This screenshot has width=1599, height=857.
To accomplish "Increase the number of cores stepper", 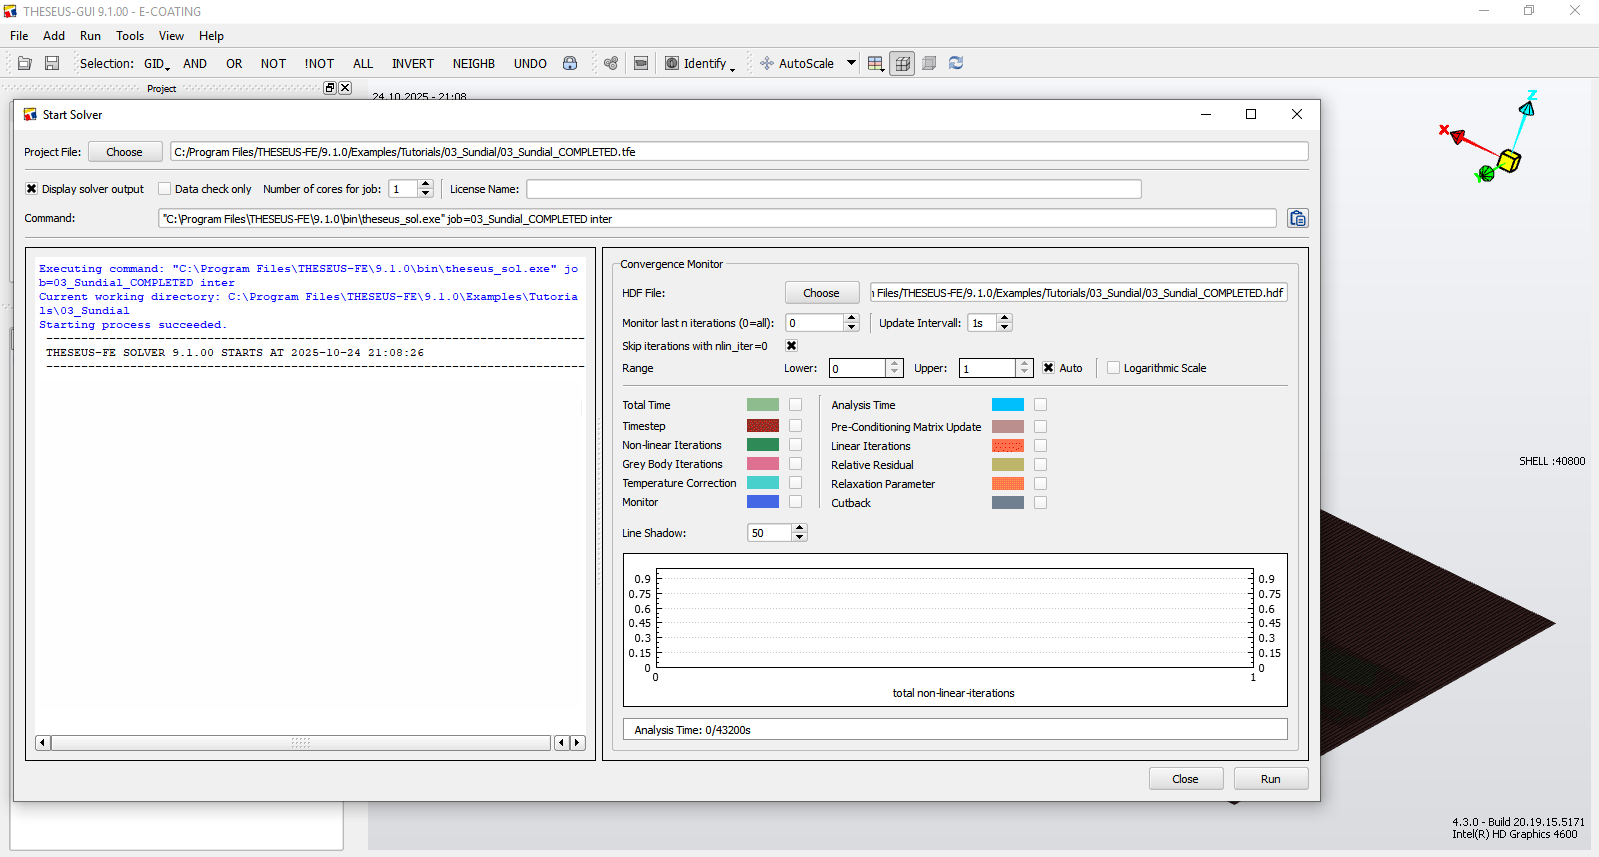I will tap(426, 184).
